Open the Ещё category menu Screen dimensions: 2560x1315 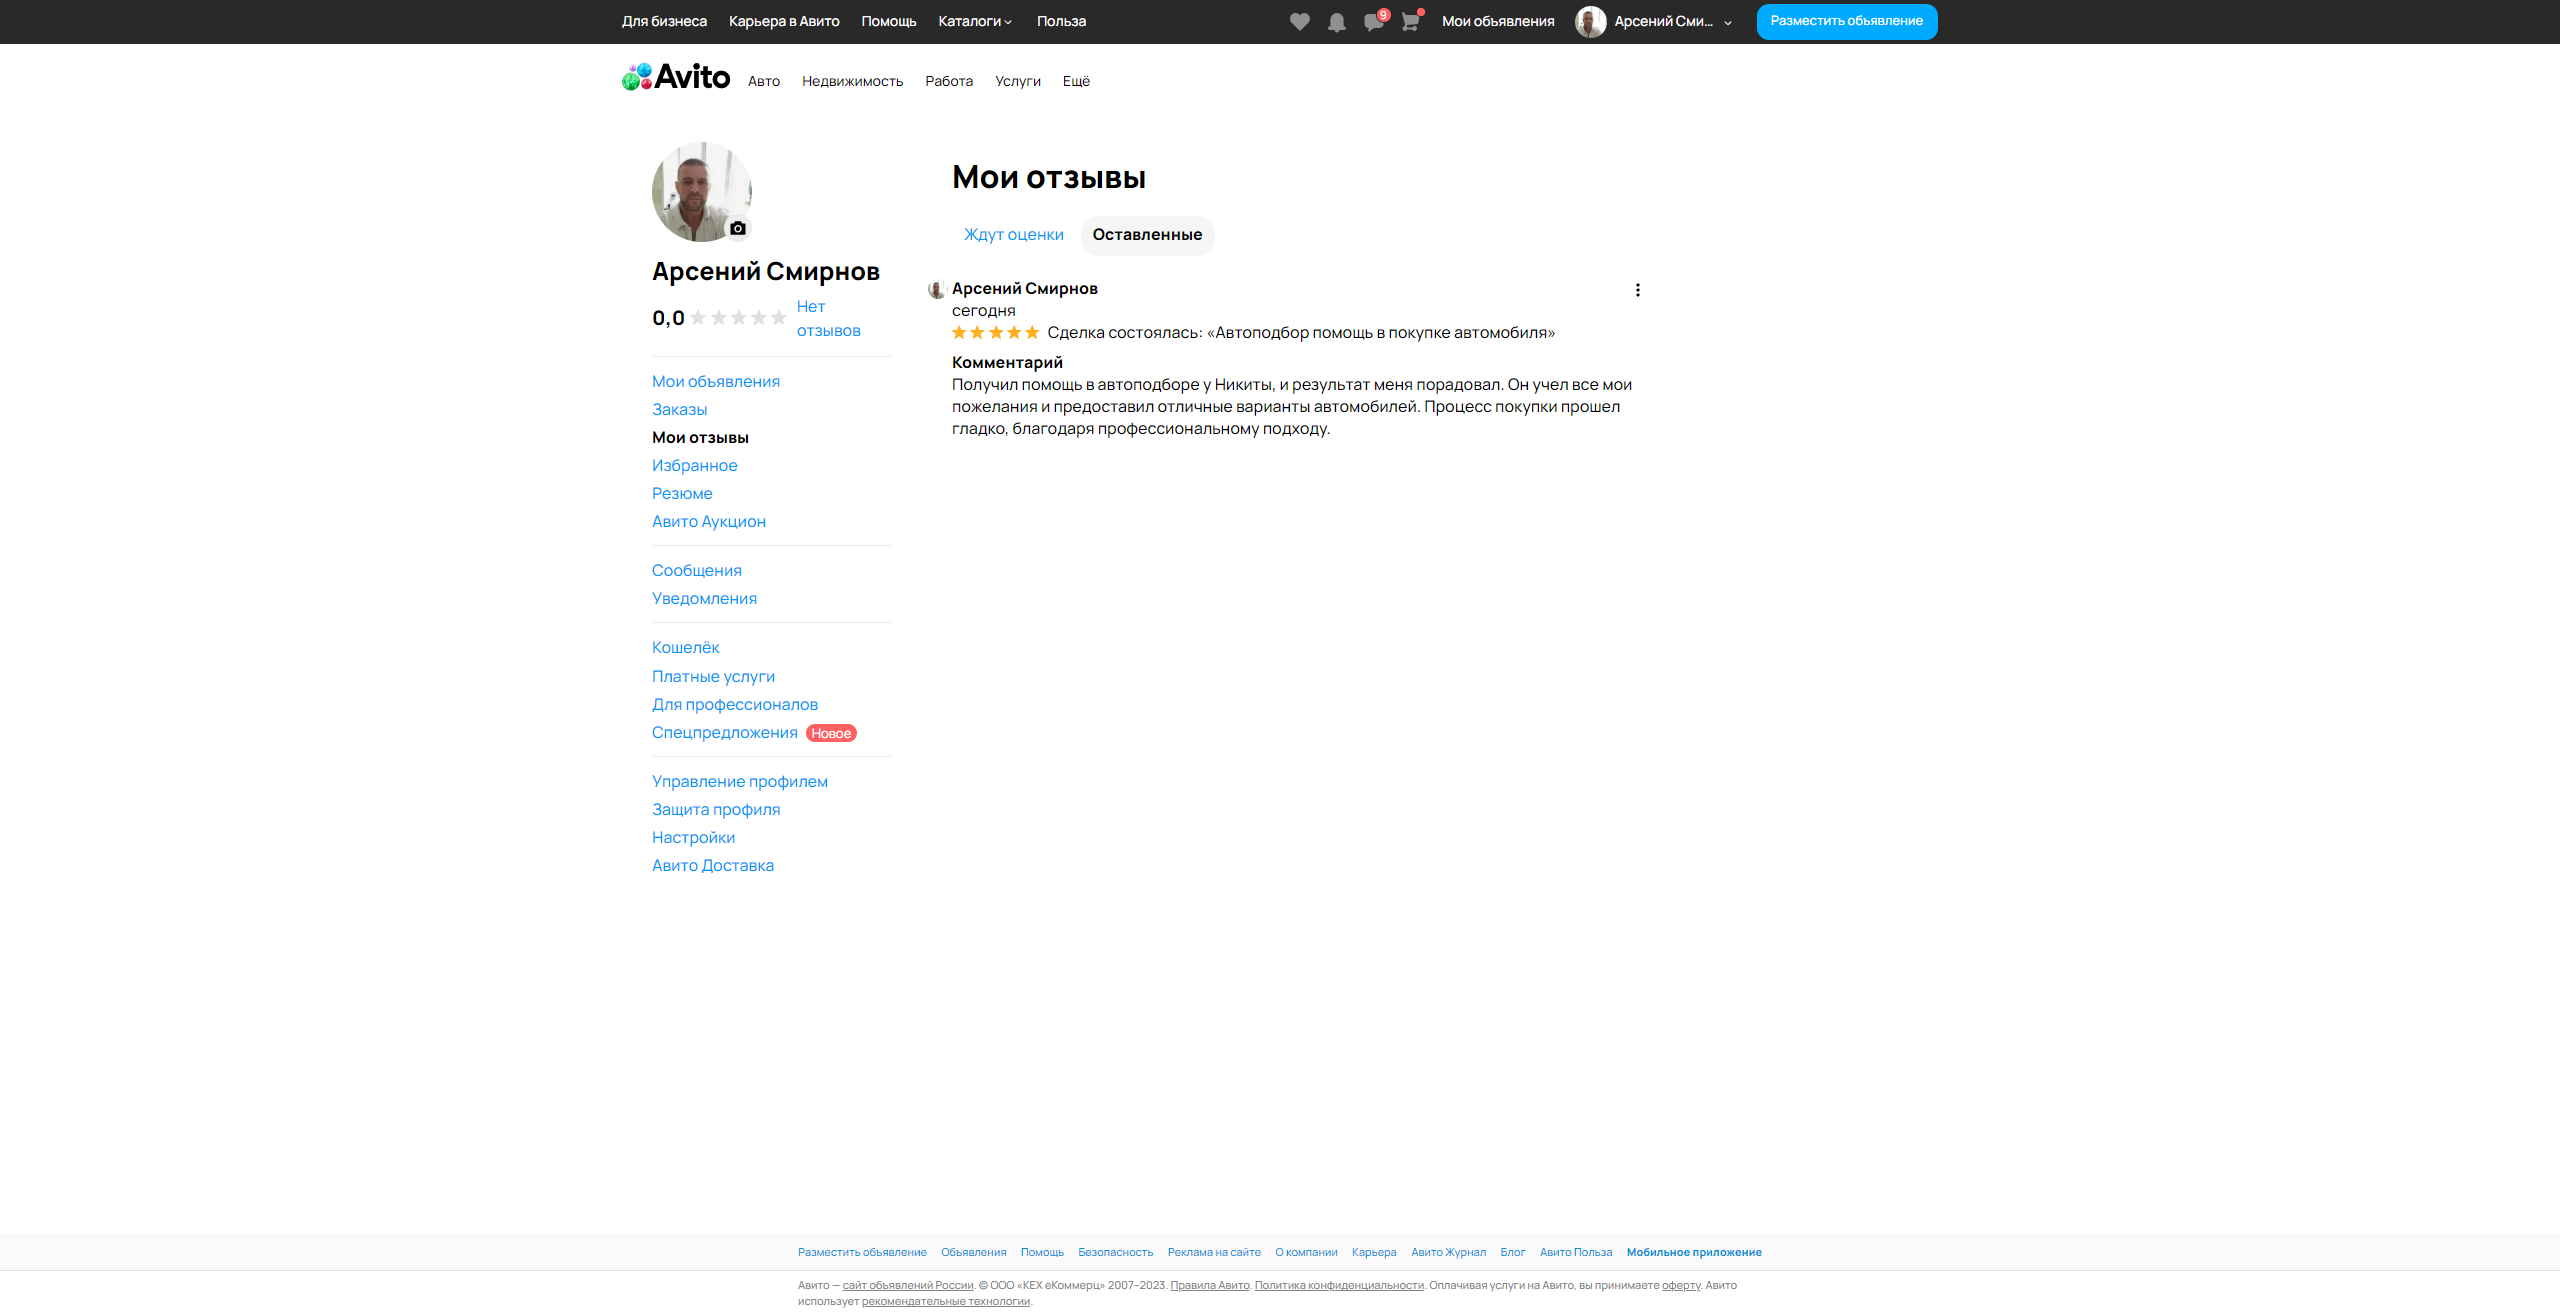click(1076, 81)
